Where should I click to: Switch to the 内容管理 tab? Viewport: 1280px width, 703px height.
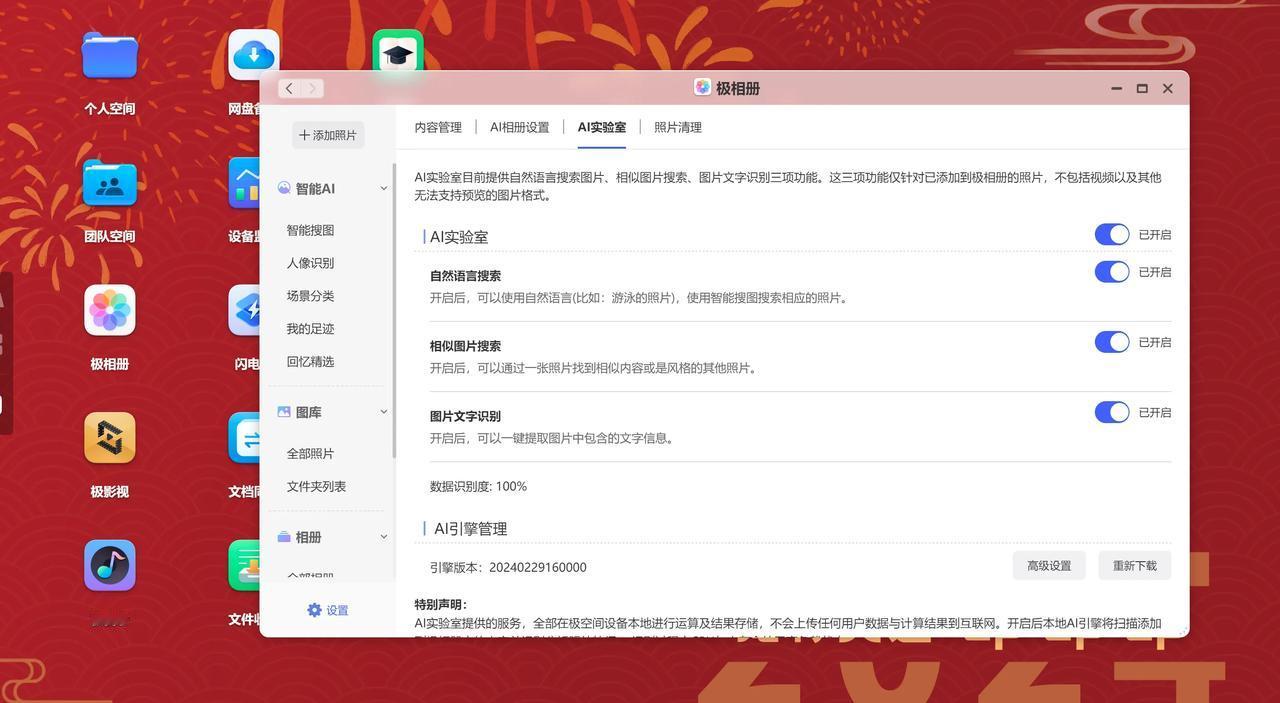(x=438, y=127)
